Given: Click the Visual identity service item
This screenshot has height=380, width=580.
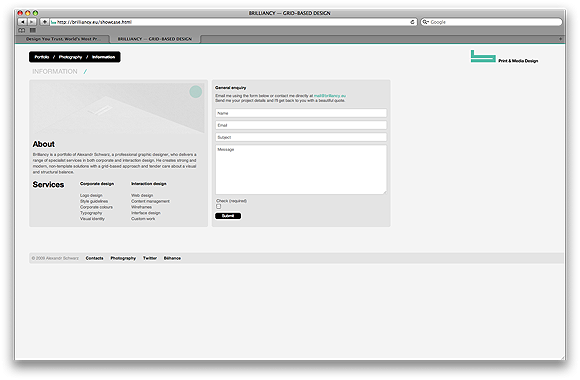Looking at the screenshot, I should [92, 219].
